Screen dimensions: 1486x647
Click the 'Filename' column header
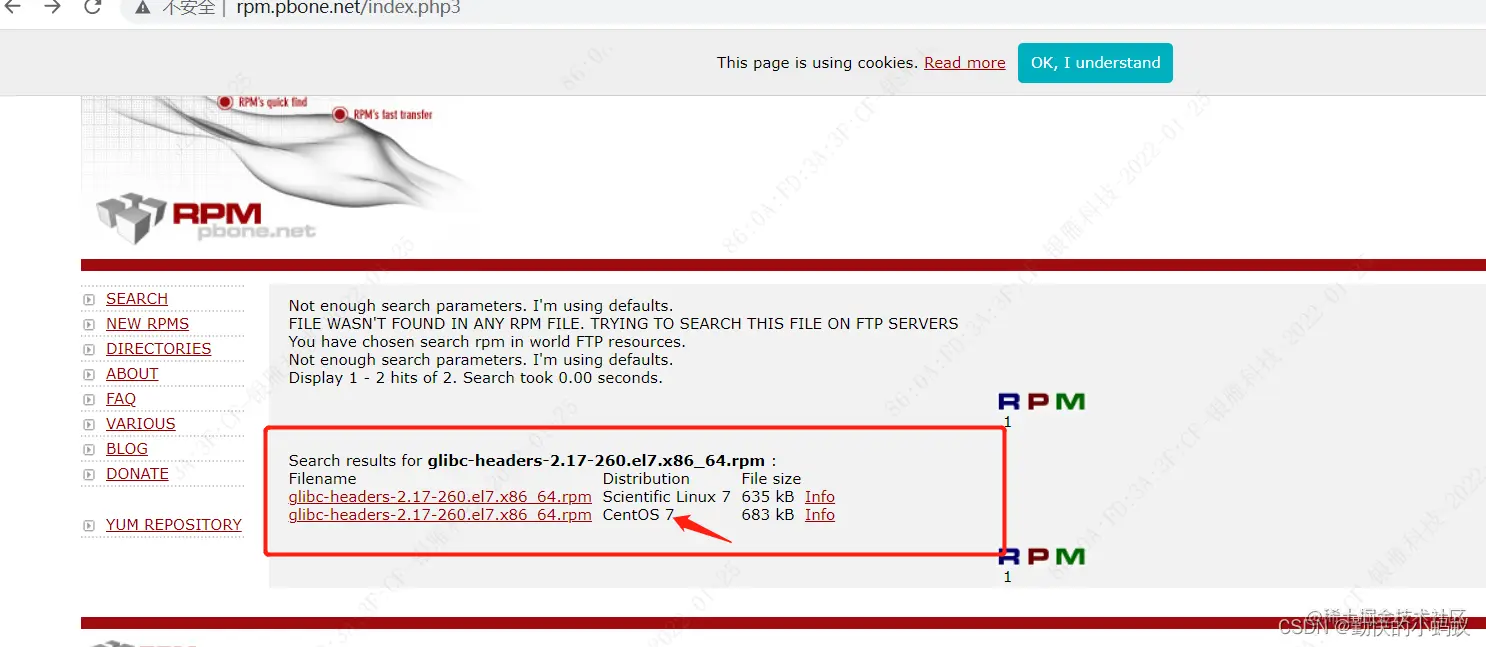(322, 479)
